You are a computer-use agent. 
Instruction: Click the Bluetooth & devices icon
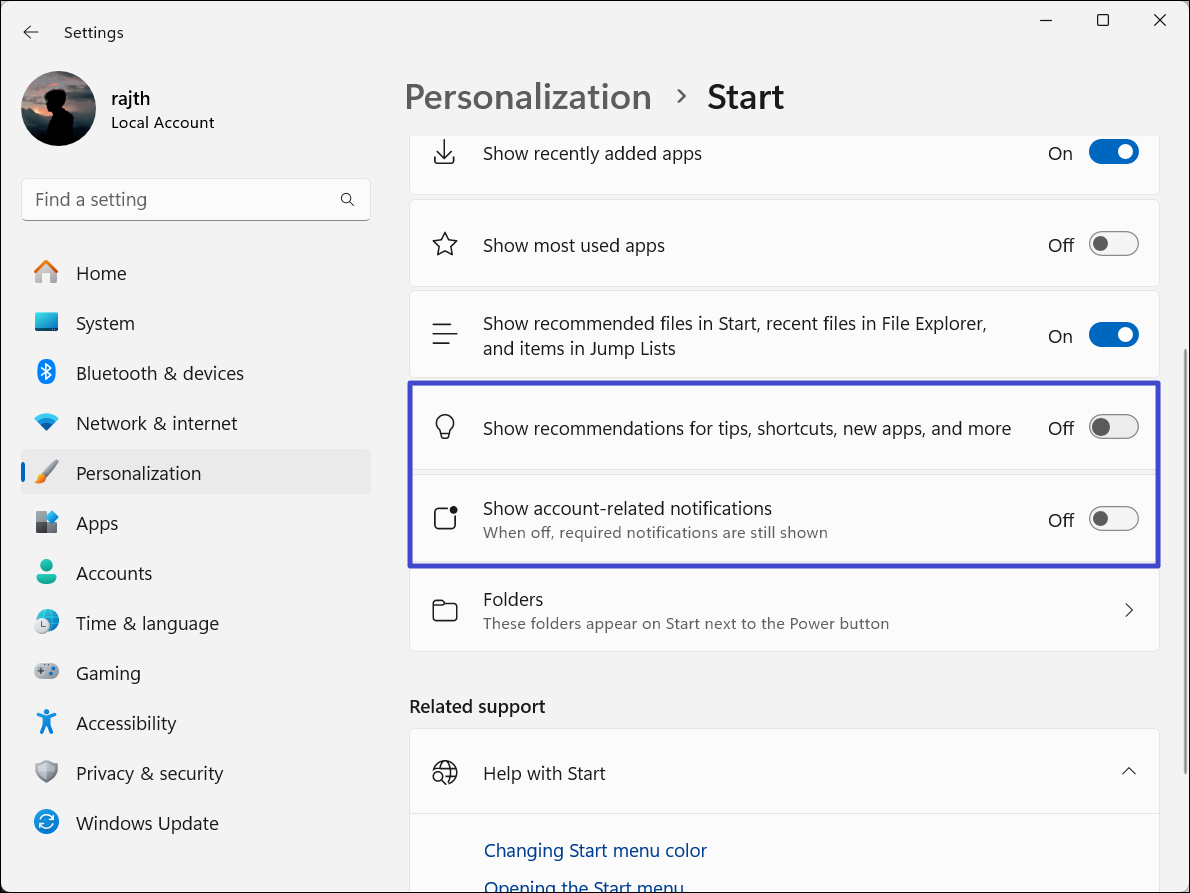(46, 373)
